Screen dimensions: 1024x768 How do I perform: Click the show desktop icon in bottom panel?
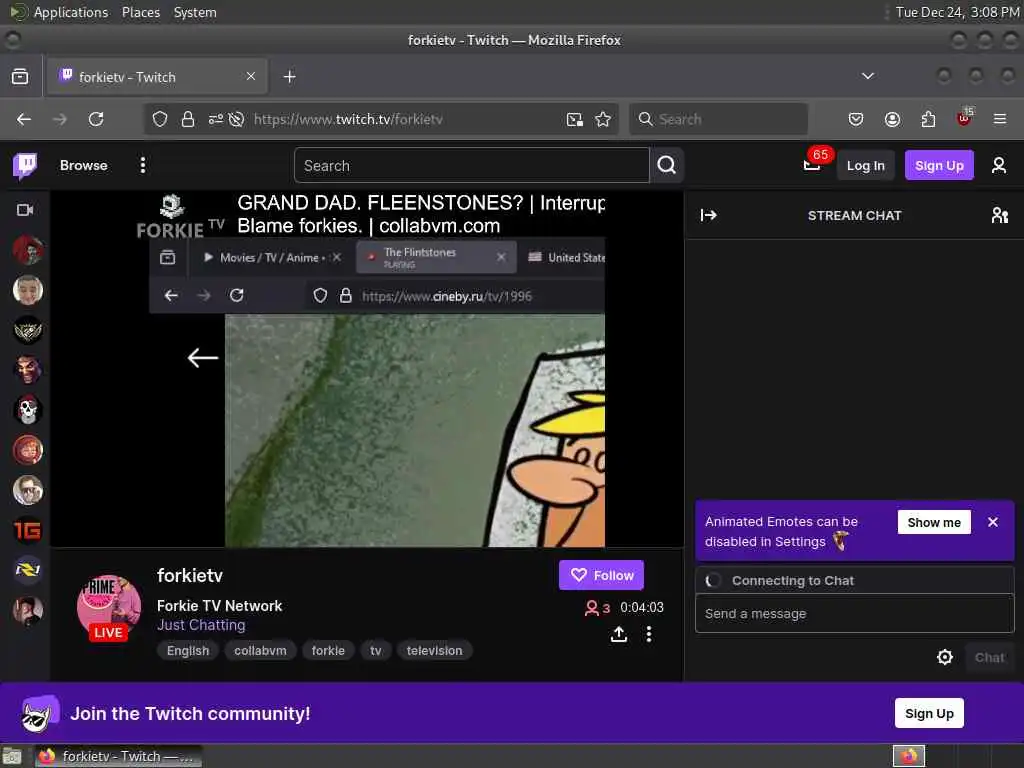[12, 756]
